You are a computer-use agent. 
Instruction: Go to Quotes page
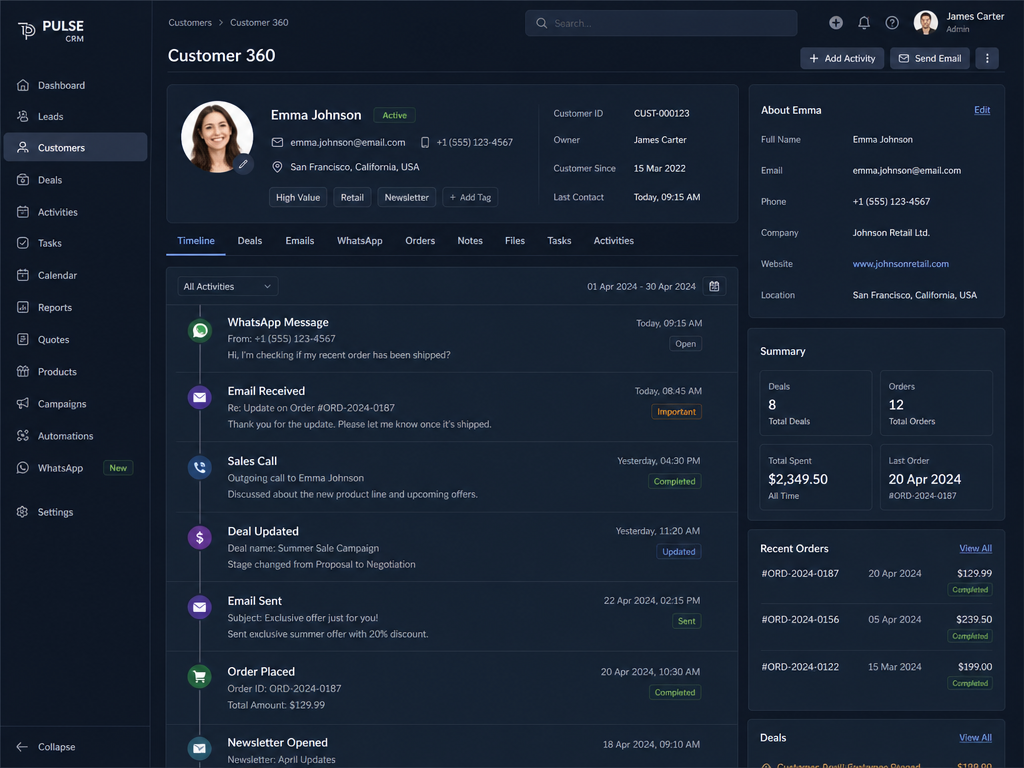click(53, 339)
